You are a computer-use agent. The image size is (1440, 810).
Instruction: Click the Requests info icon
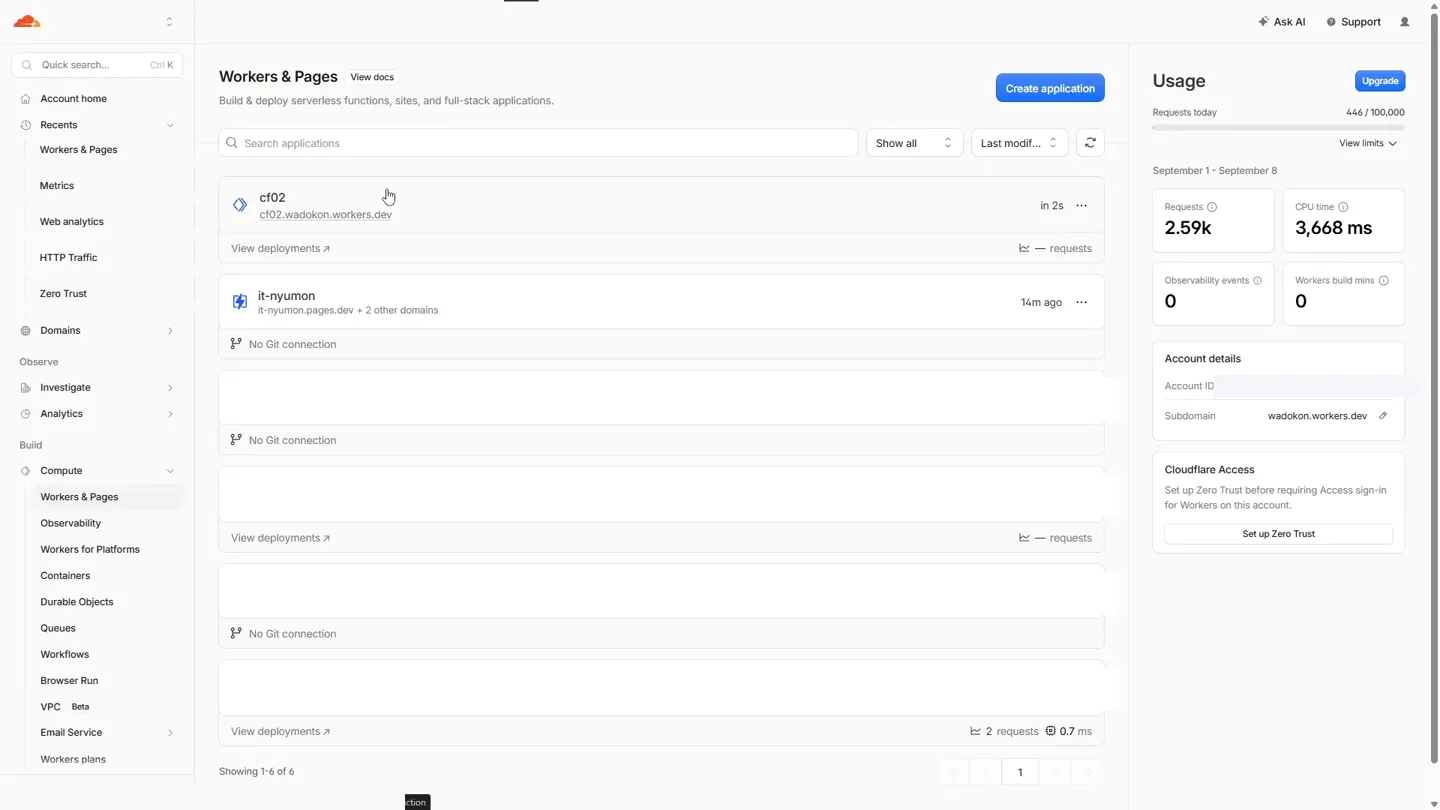pos(1212,207)
